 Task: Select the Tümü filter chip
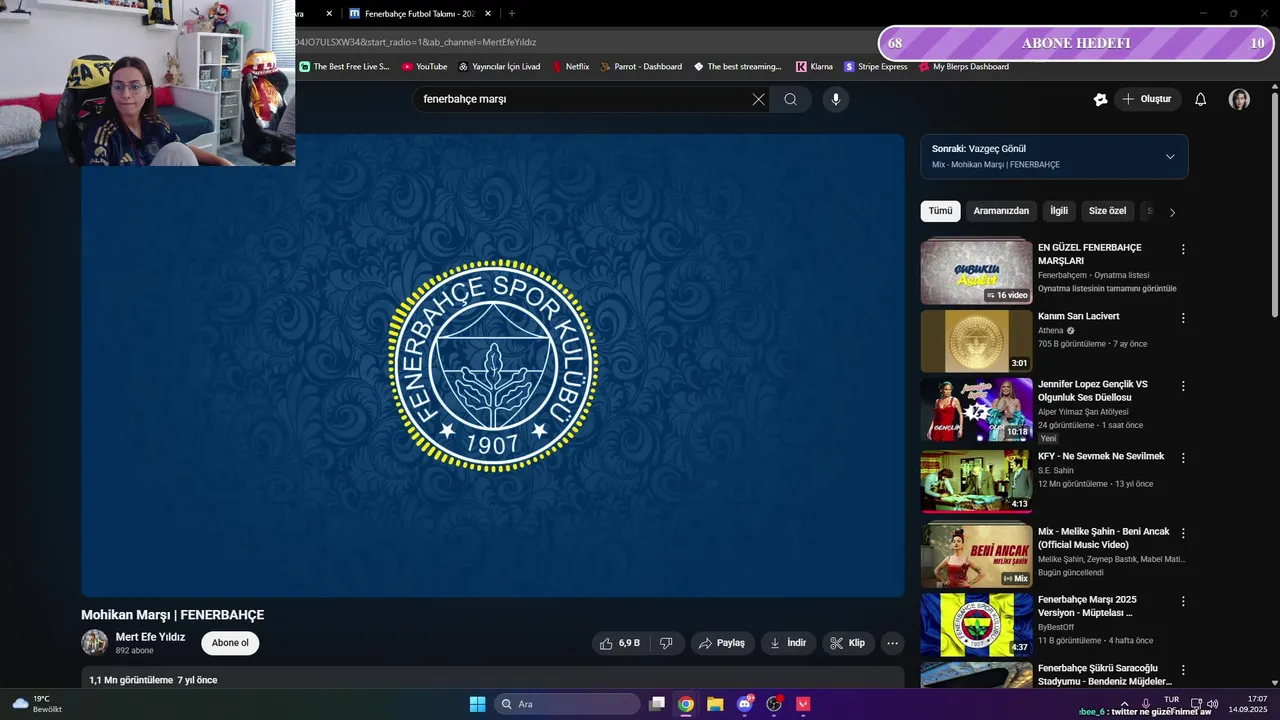coord(940,211)
